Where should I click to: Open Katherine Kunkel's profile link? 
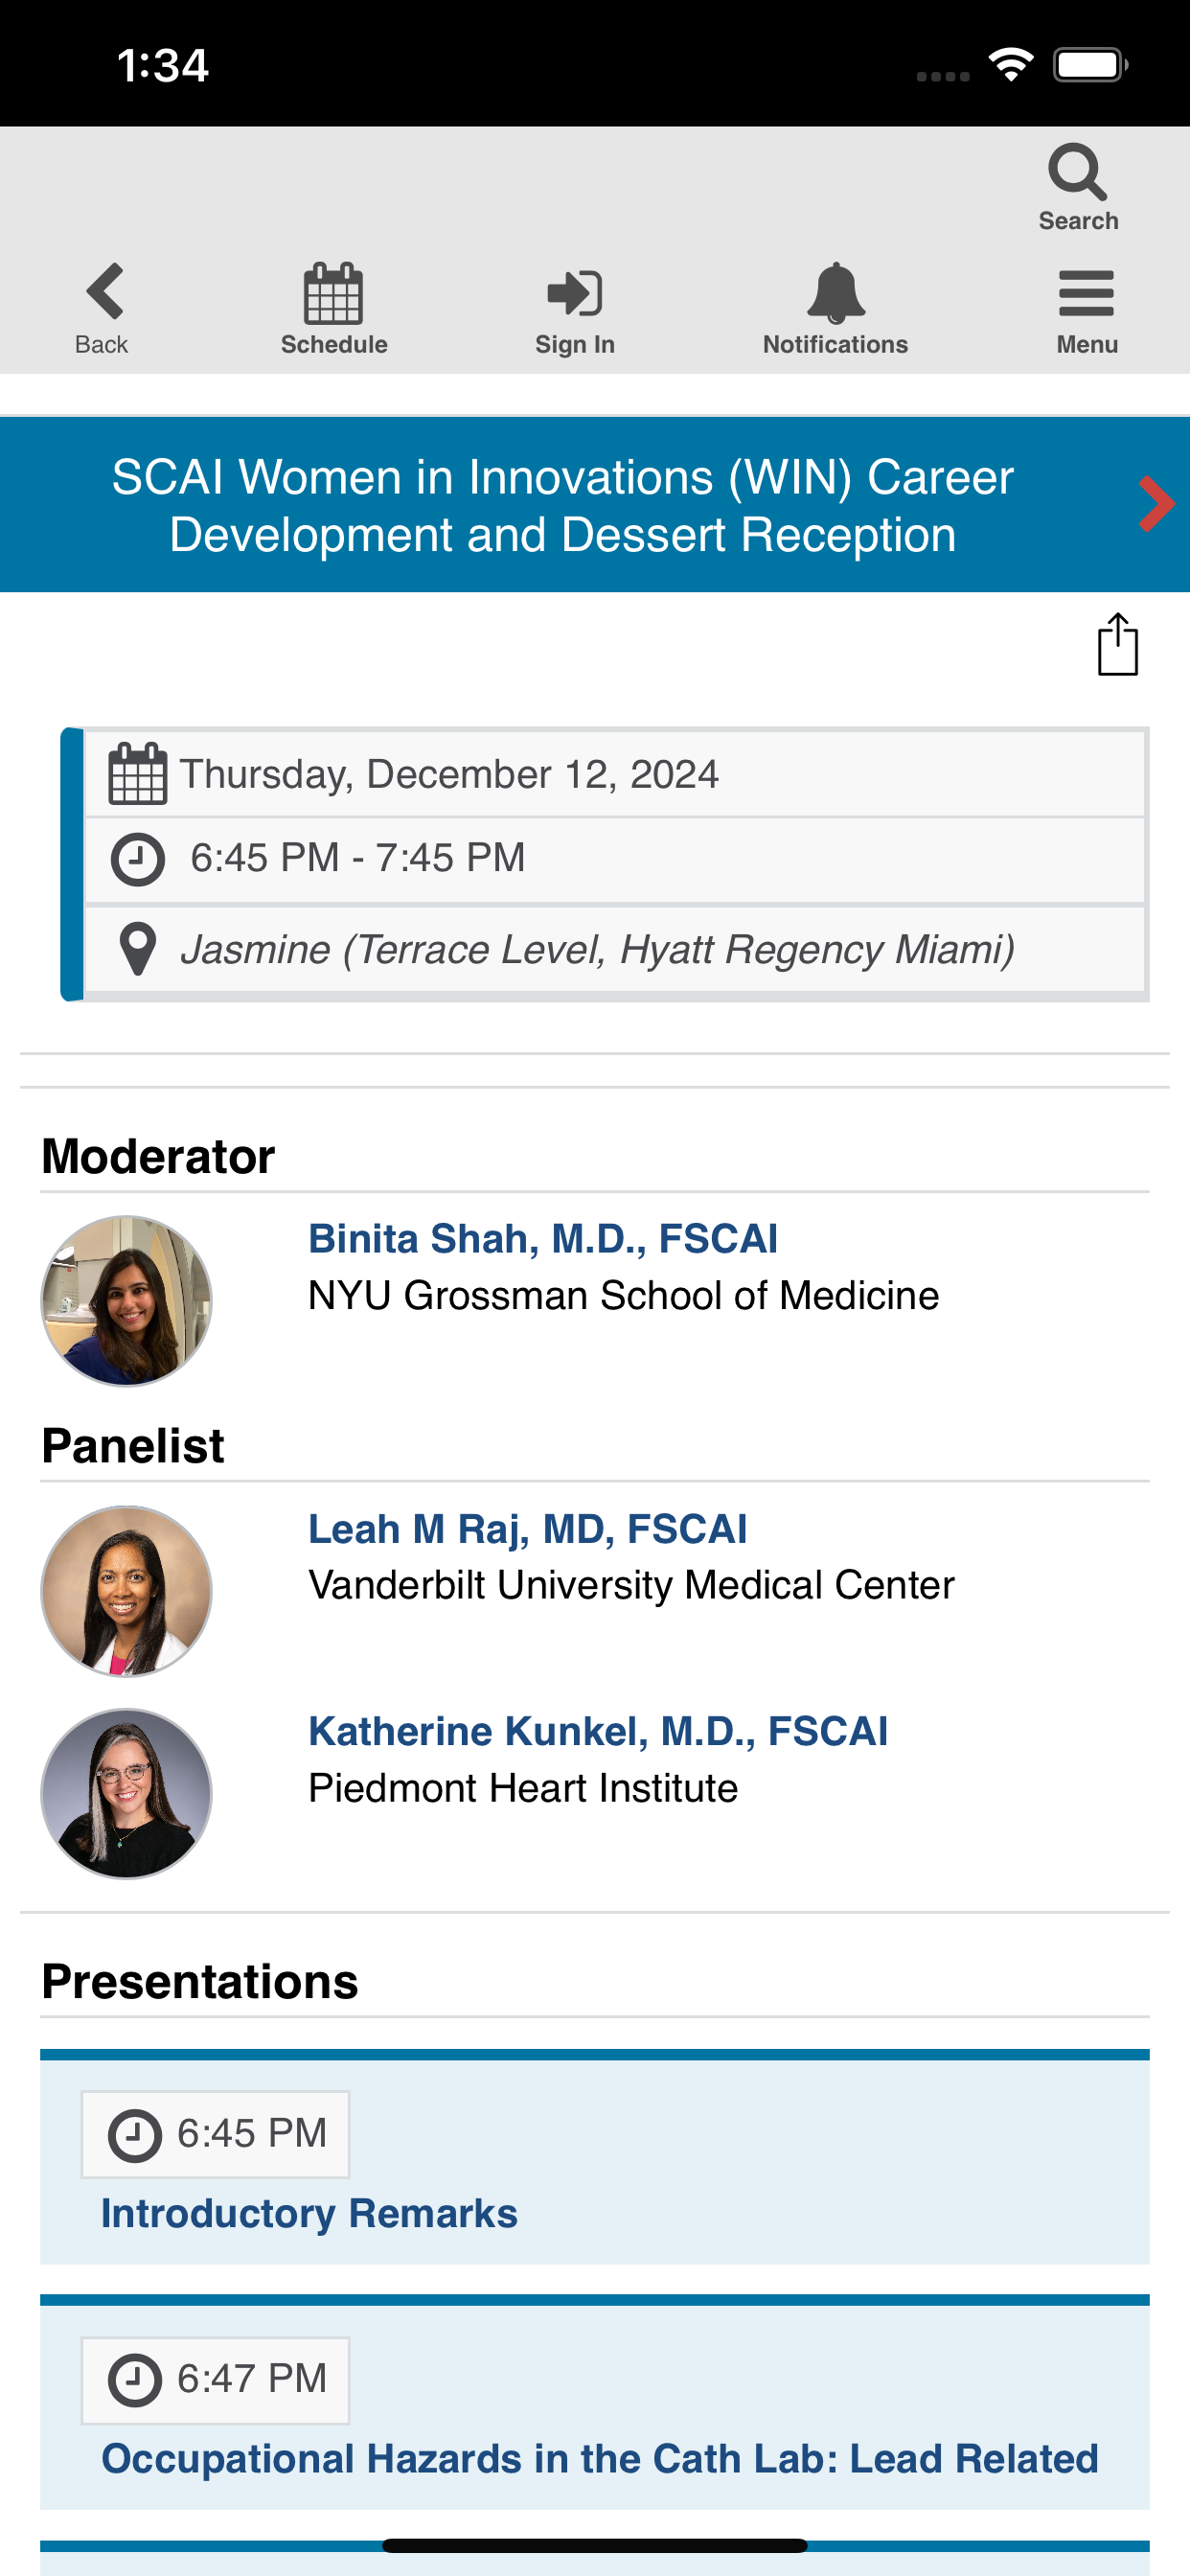[x=597, y=1731]
